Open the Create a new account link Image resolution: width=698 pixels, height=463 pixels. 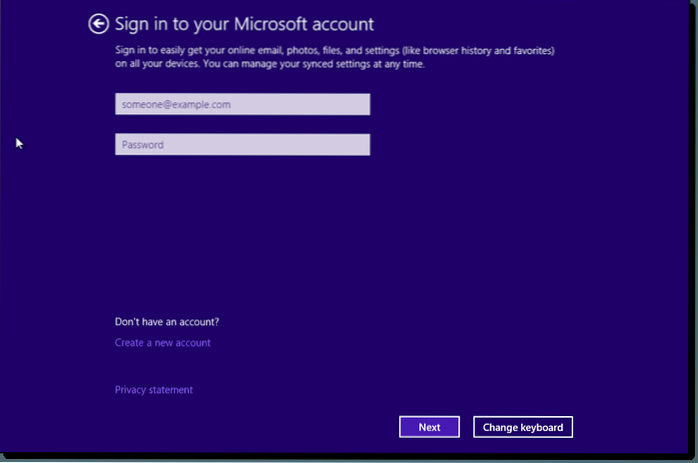click(162, 343)
